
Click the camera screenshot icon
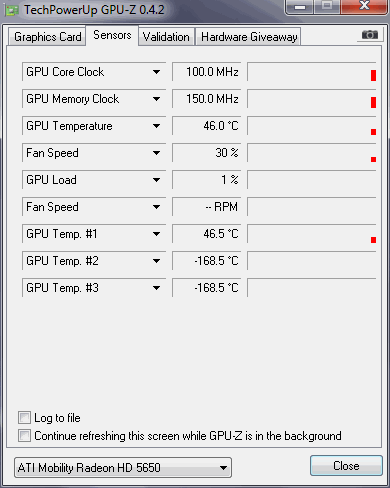tap(370, 35)
